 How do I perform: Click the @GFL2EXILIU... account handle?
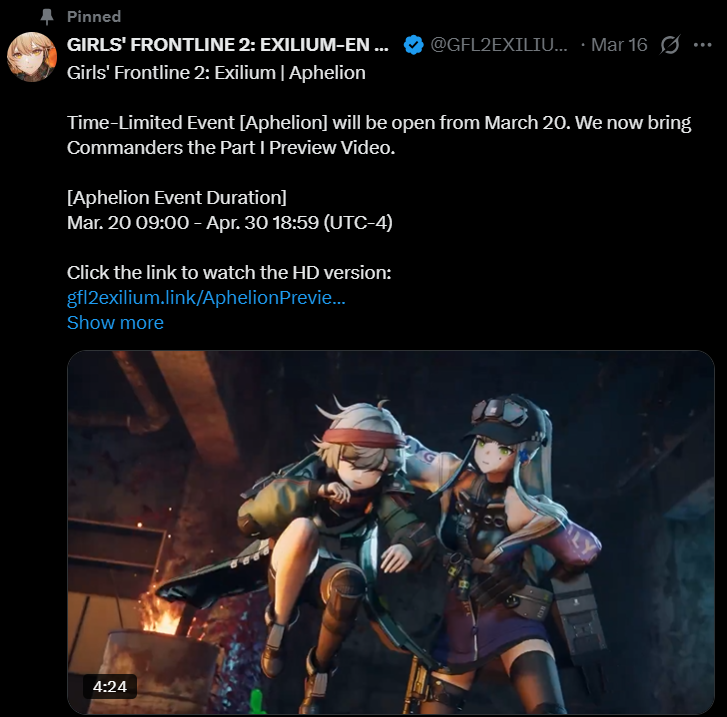point(499,45)
